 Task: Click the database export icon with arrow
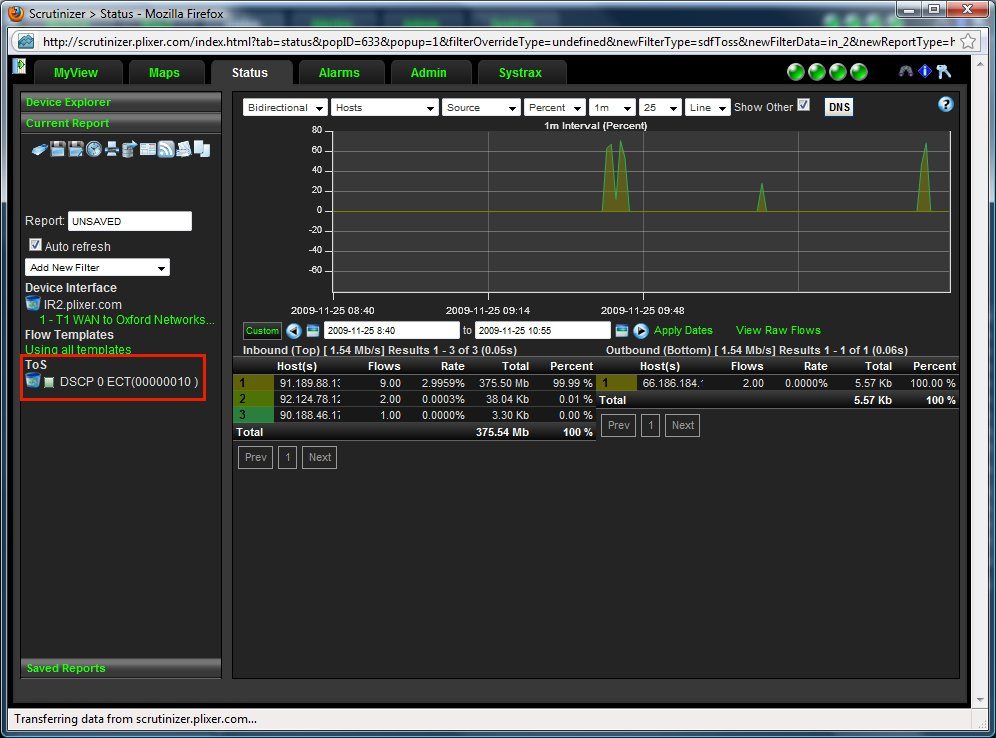tap(130, 149)
